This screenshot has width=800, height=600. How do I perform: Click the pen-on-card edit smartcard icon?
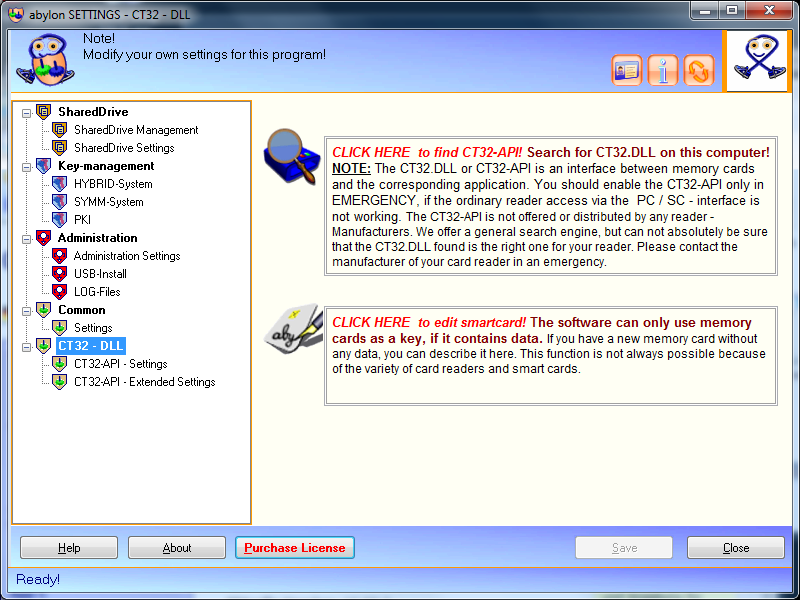pyautogui.click(x=293, y=329)
